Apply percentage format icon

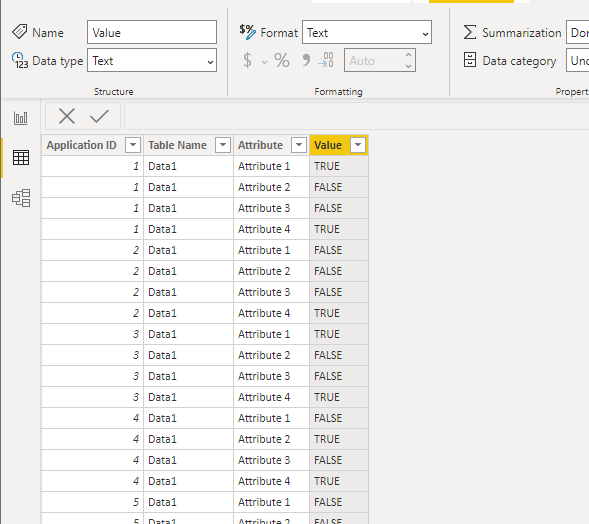tap(282, 60)
